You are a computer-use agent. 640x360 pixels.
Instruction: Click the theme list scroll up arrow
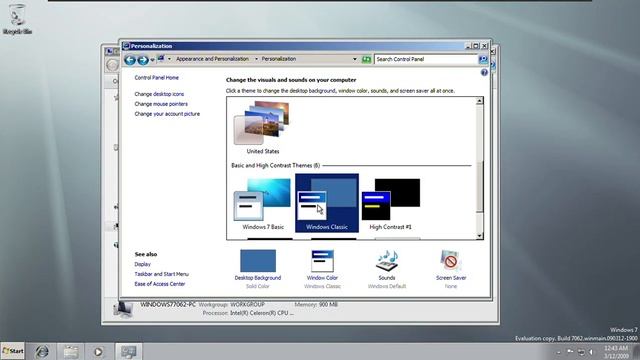pos(480,101)
